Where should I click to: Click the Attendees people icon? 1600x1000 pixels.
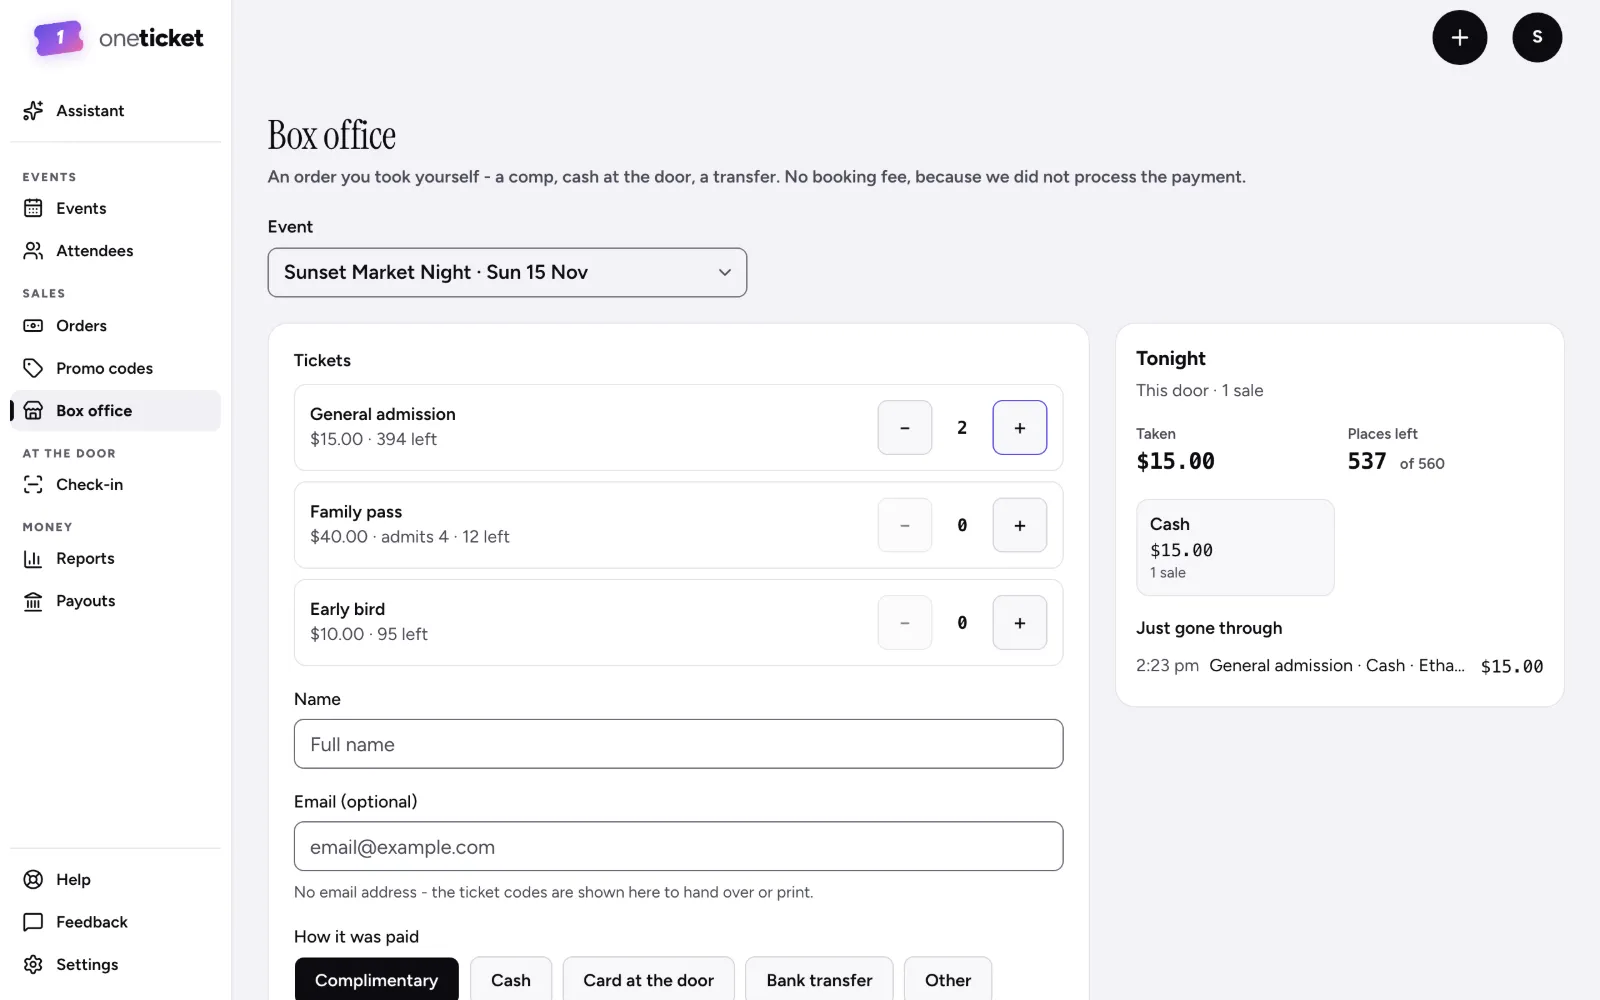point(33,251)
